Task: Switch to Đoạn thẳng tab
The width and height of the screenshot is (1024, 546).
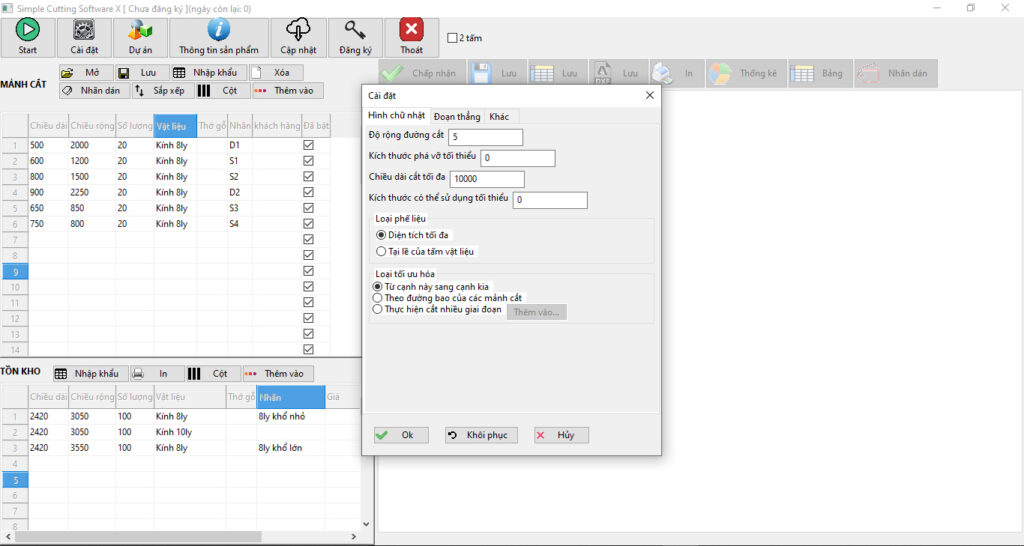Action: pyautogui.click(x=457, y=117)
